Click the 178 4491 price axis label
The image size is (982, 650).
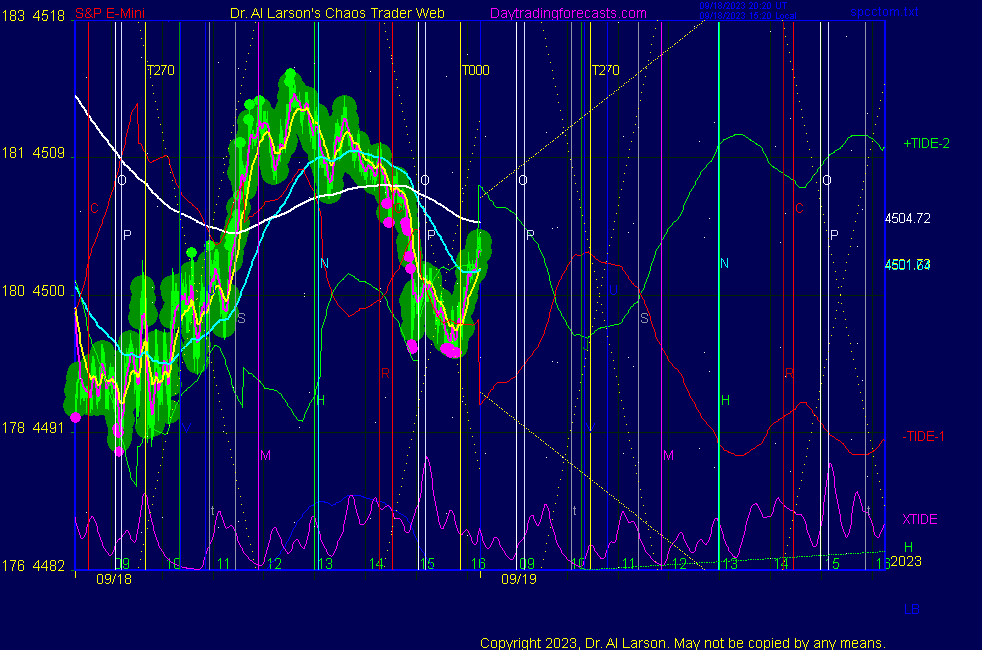pyautogui.click(x=33, y=428)
